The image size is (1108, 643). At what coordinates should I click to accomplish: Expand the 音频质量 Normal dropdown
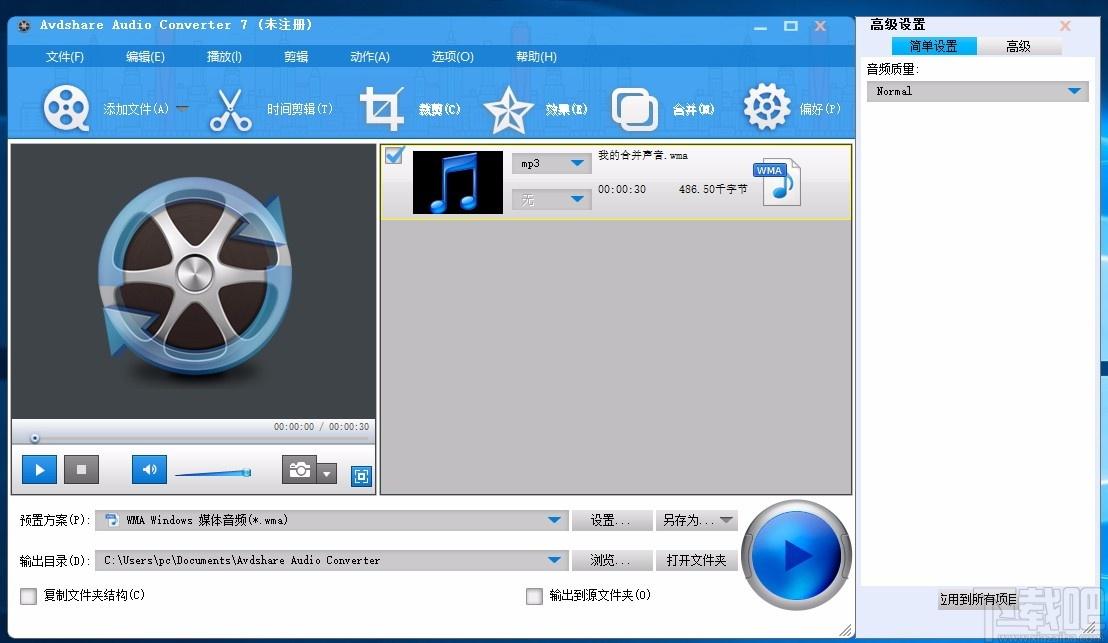coord(977,91)
